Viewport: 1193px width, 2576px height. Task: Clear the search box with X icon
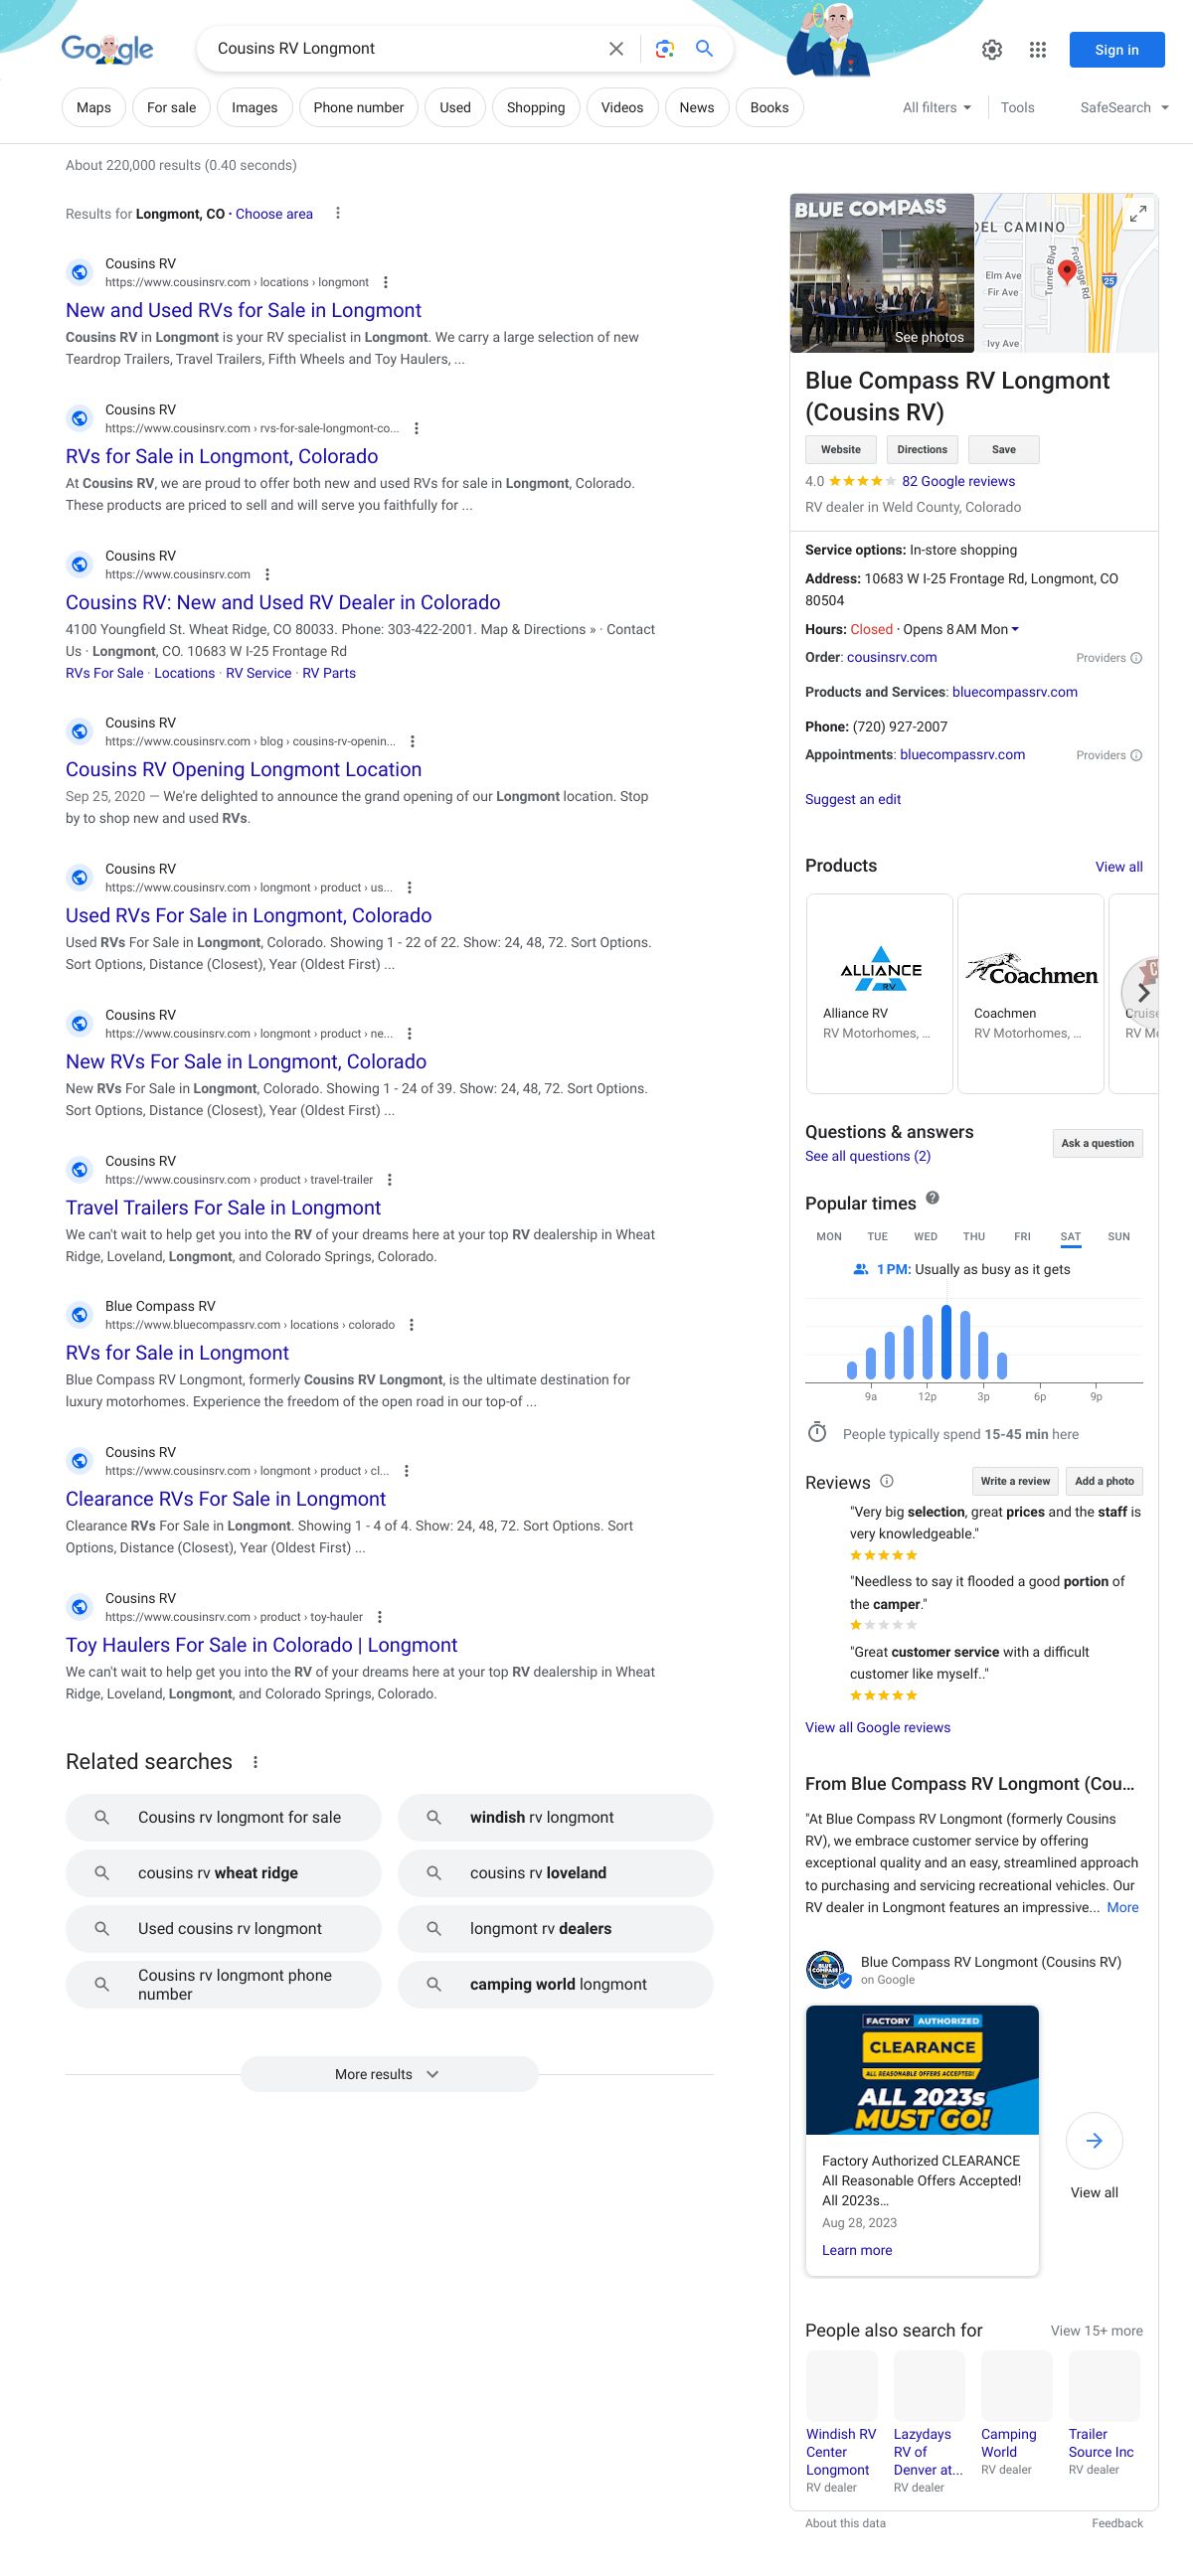point(616,49)
